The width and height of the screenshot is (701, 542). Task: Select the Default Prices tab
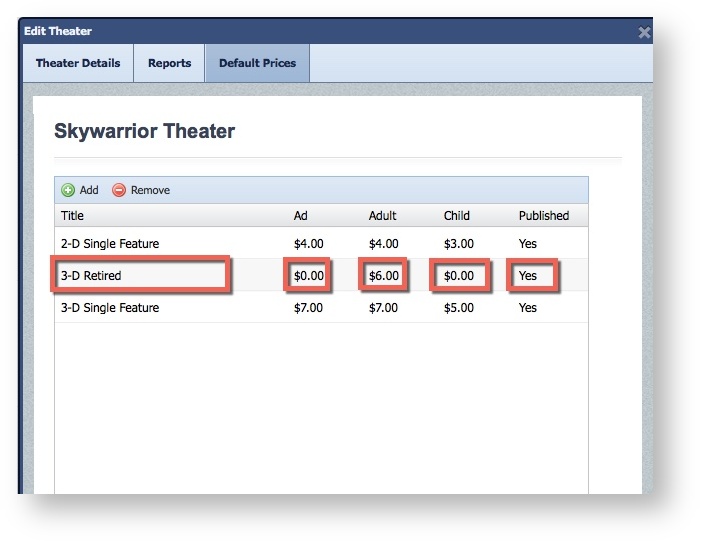257,63
